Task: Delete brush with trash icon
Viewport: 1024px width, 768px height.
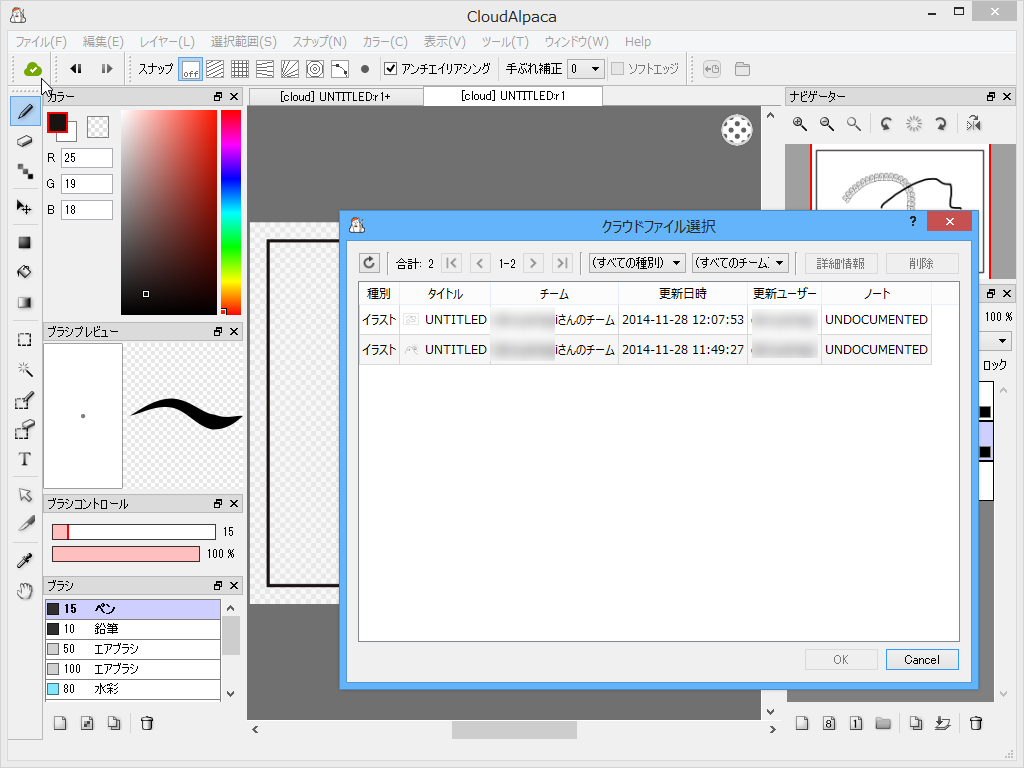Action: click(147, 723)
